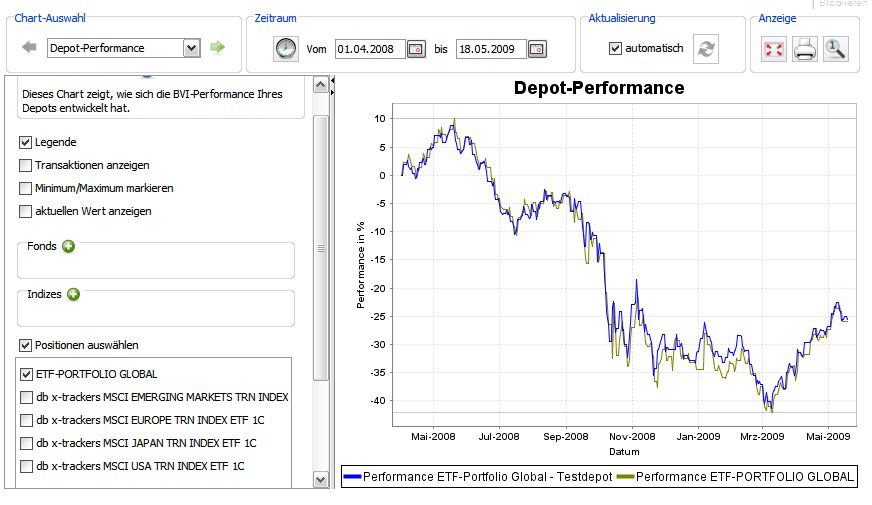
Task: Click the Mrz-2009 axis label
Action: 762,437
